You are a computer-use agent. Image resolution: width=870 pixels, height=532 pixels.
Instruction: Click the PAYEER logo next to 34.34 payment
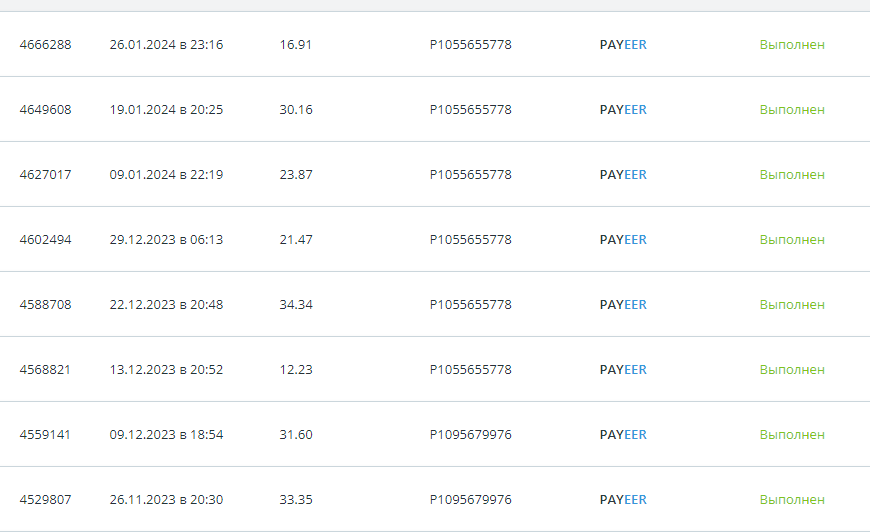pos(623,304)
